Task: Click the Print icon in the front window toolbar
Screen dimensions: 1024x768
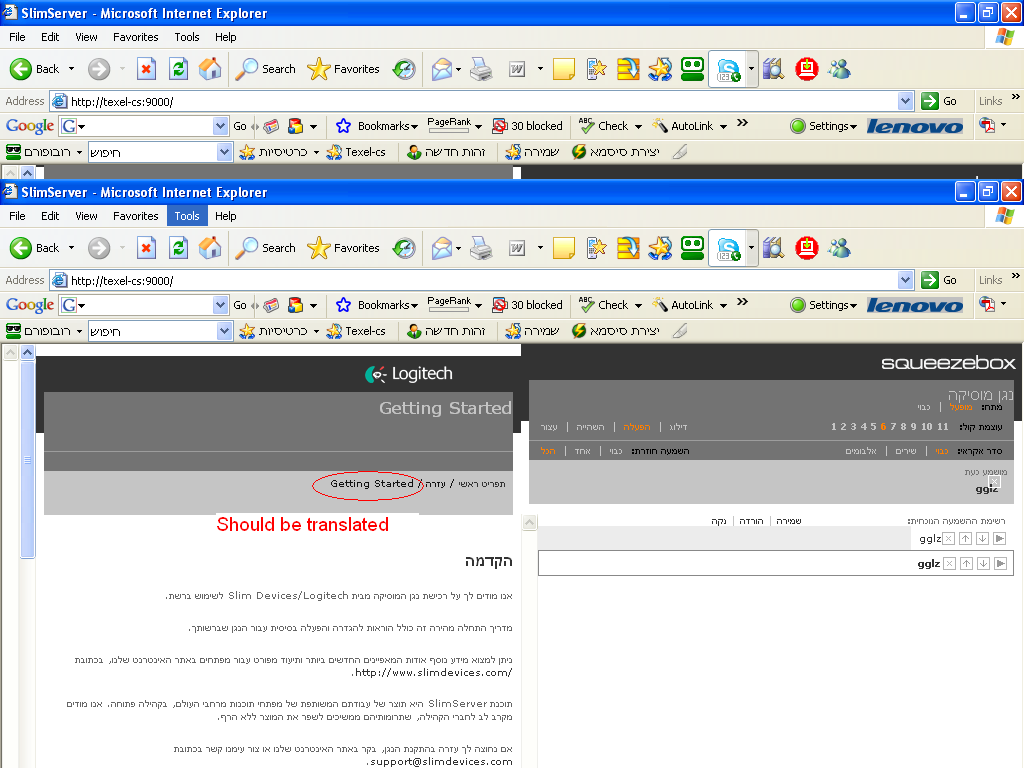Action: point(481,248)
